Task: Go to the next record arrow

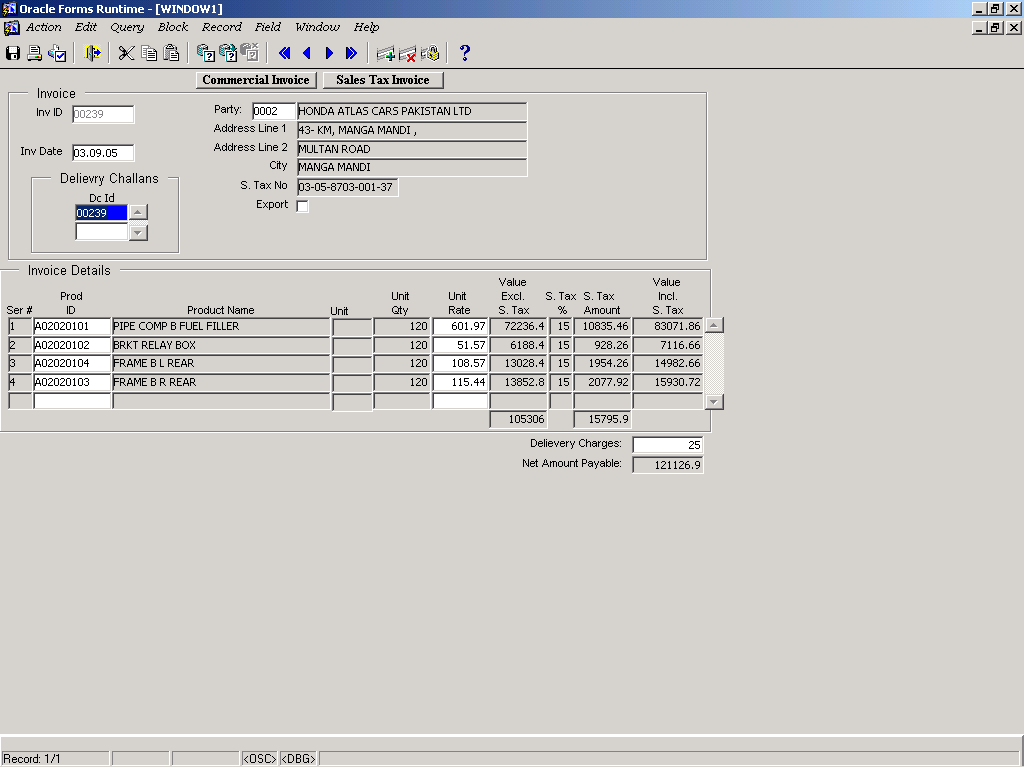Action: [x=329, y=53]
